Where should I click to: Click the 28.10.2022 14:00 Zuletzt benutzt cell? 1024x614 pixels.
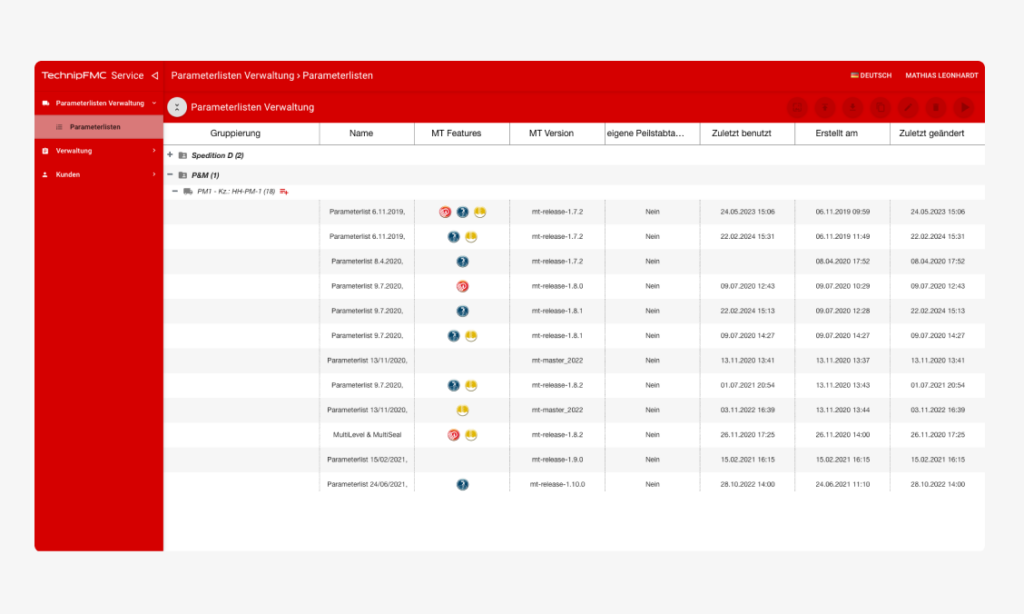(747, 485)
